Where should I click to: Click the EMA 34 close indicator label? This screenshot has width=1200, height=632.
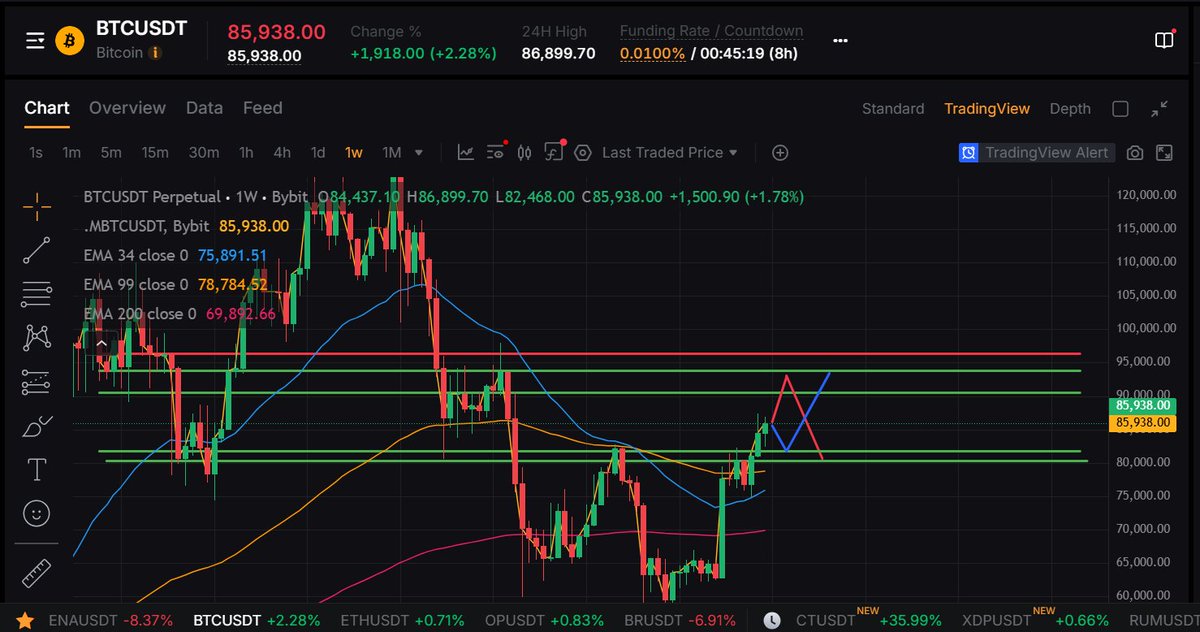pyautogui.click(x=136, y=255)
